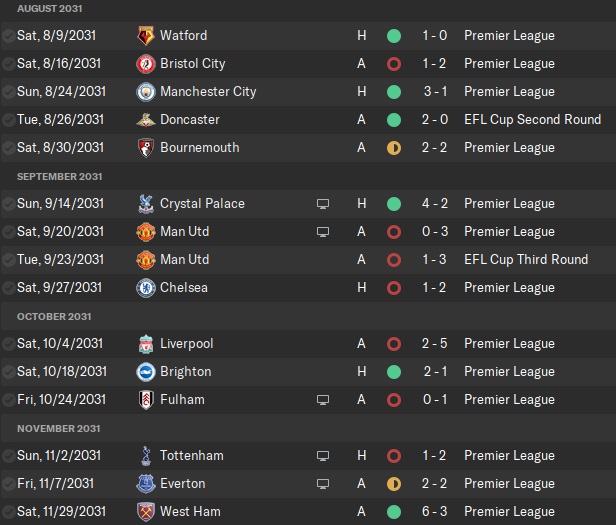Click the Tottenham club crest
Screen dimensions: 616x525
point(146,456)
